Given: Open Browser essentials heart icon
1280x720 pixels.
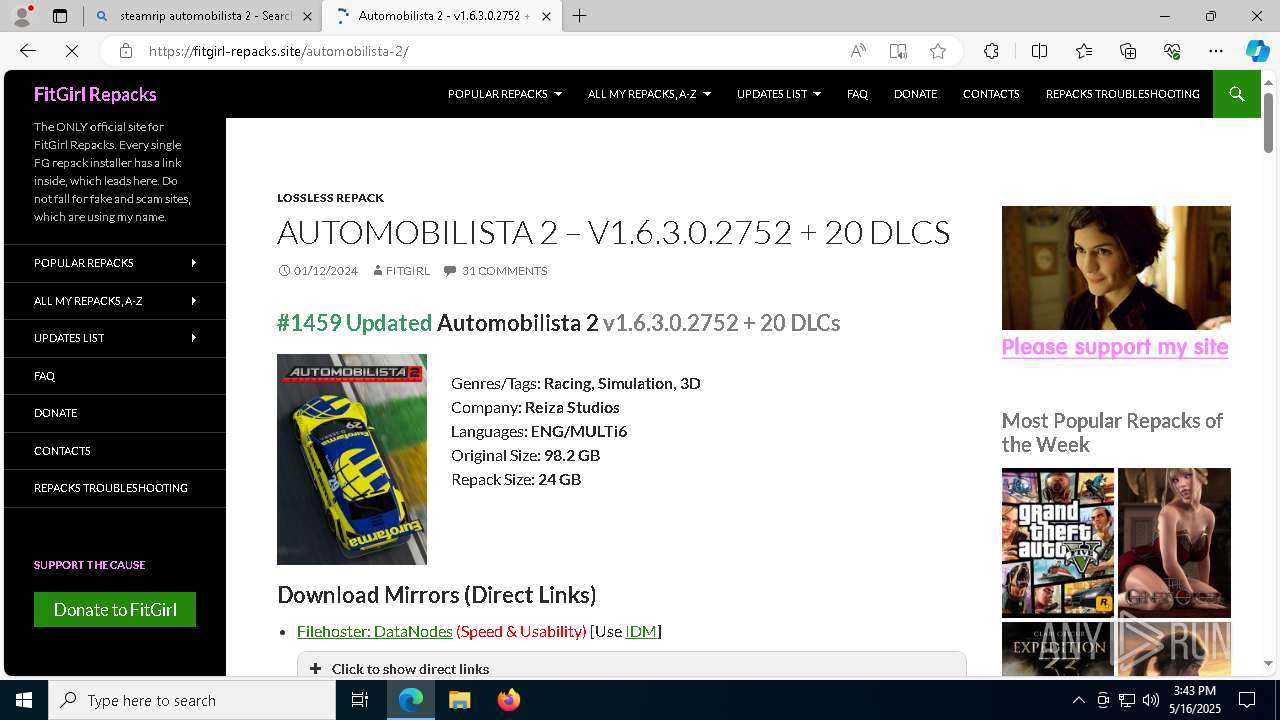Looking at the screenshot, I should pos(1172,51).
